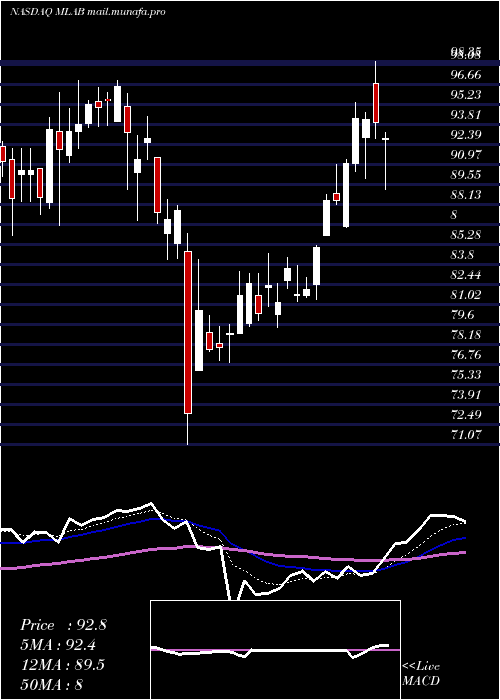Click the 50MA : 8 readout

[52, 684]
